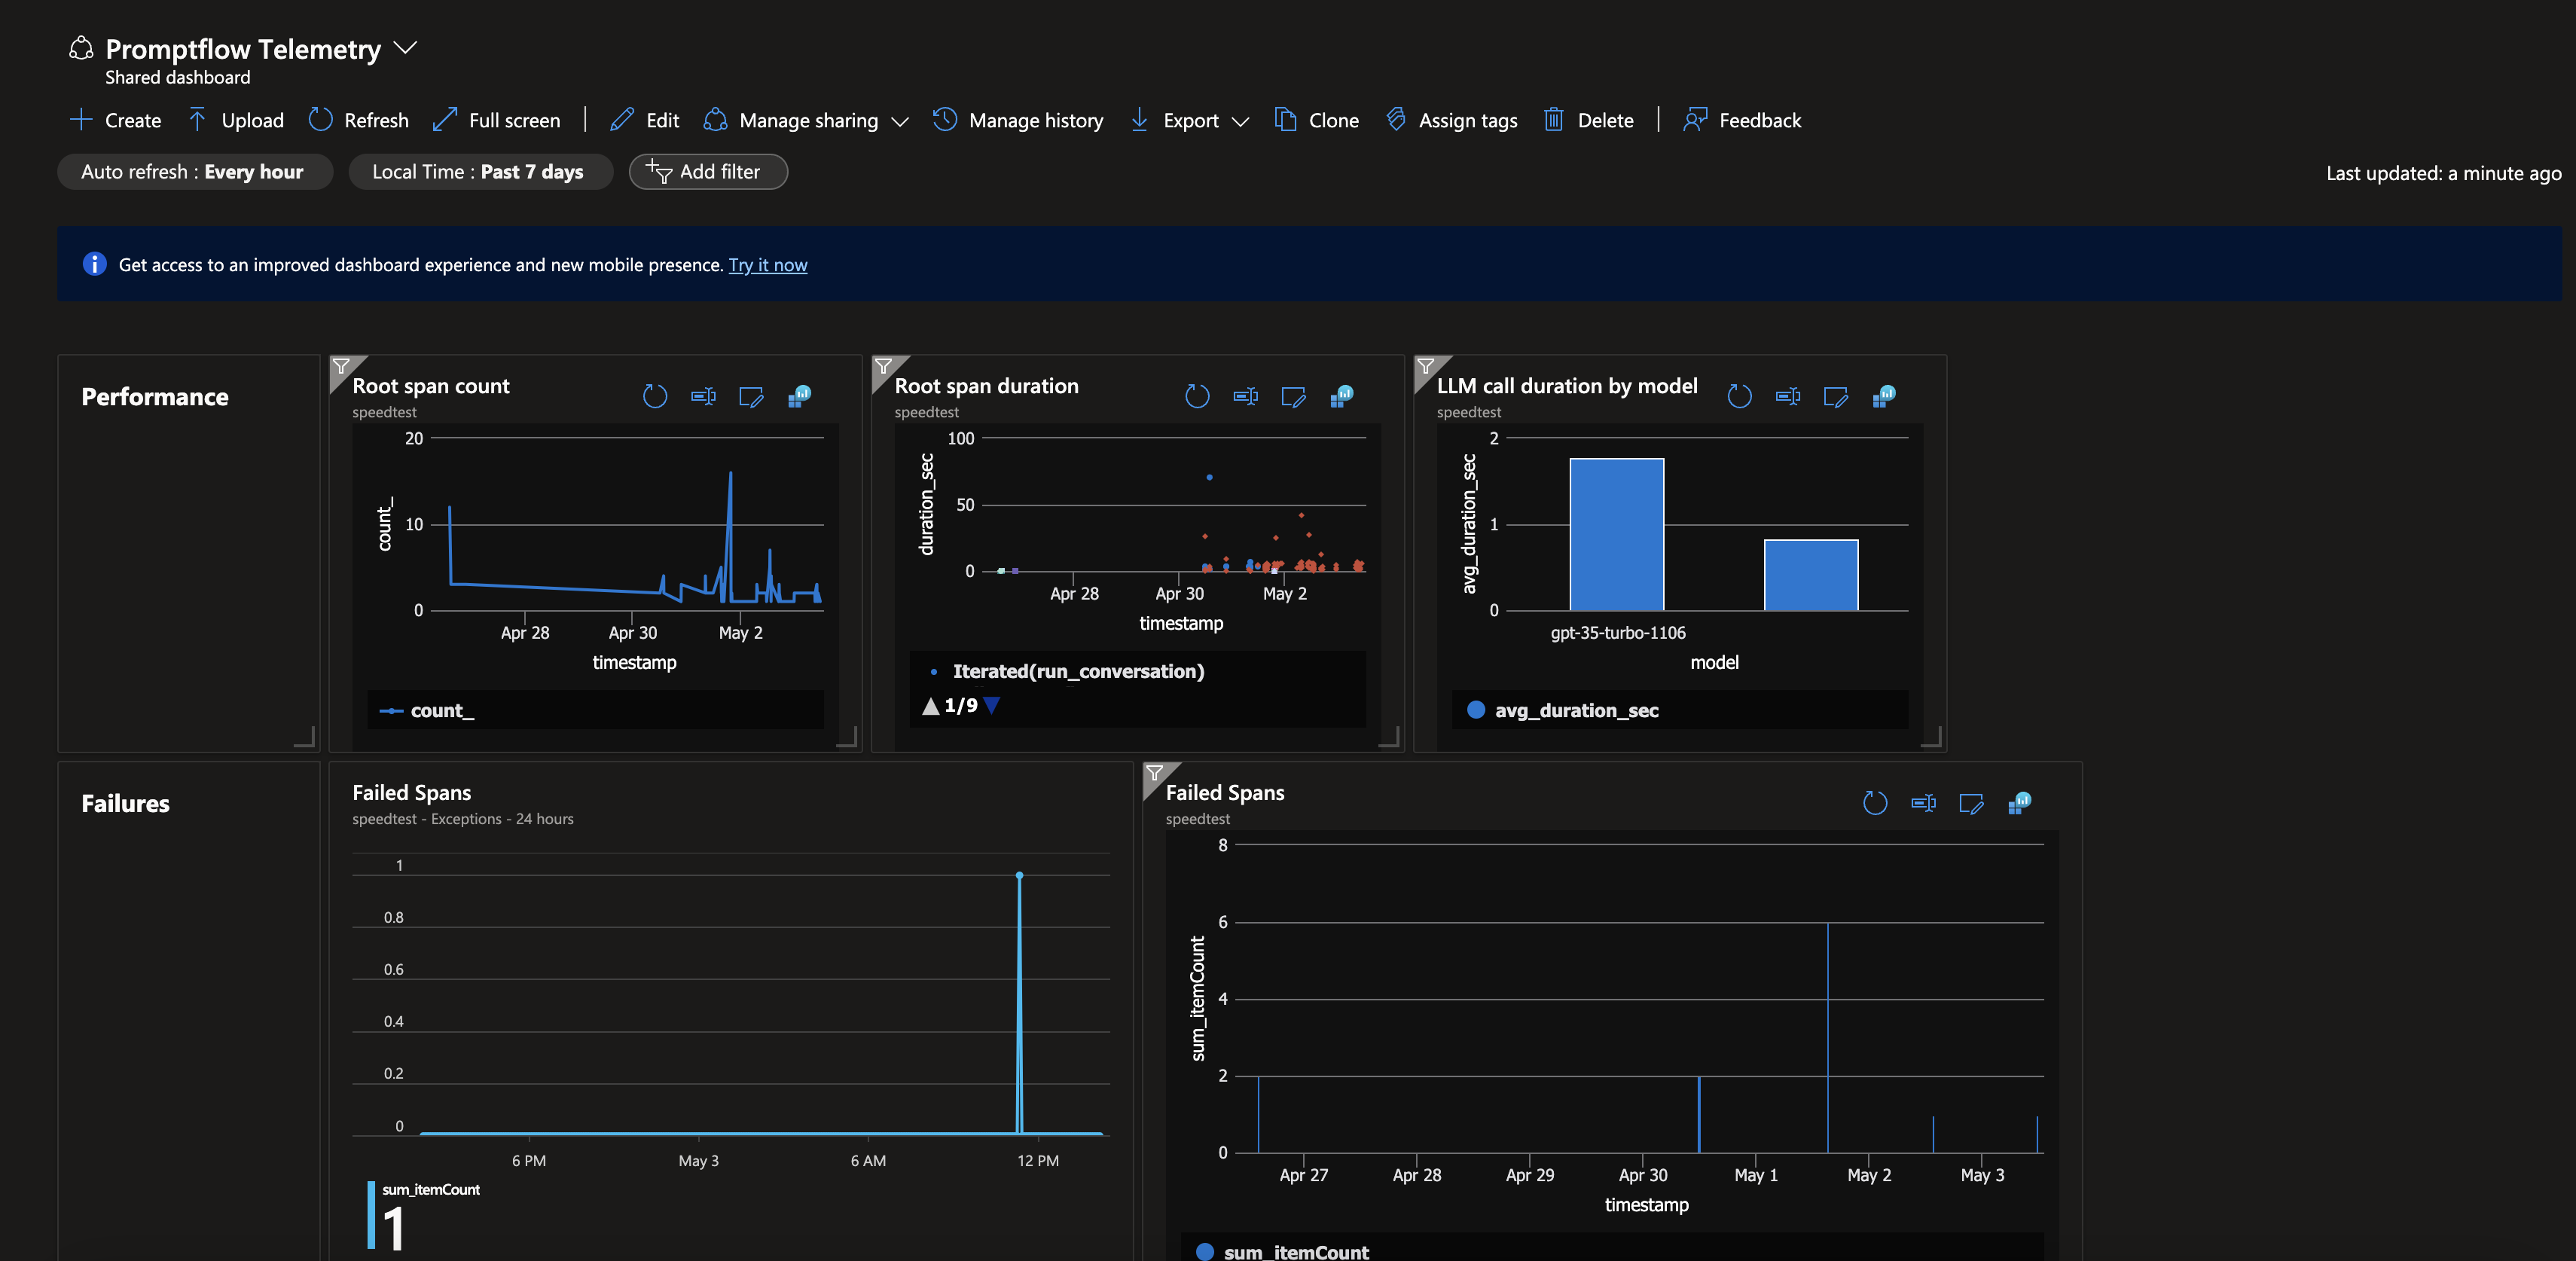Click Clone dashboard icon
Viewport: 2576px width, 1261px height.
(1285, 120)
